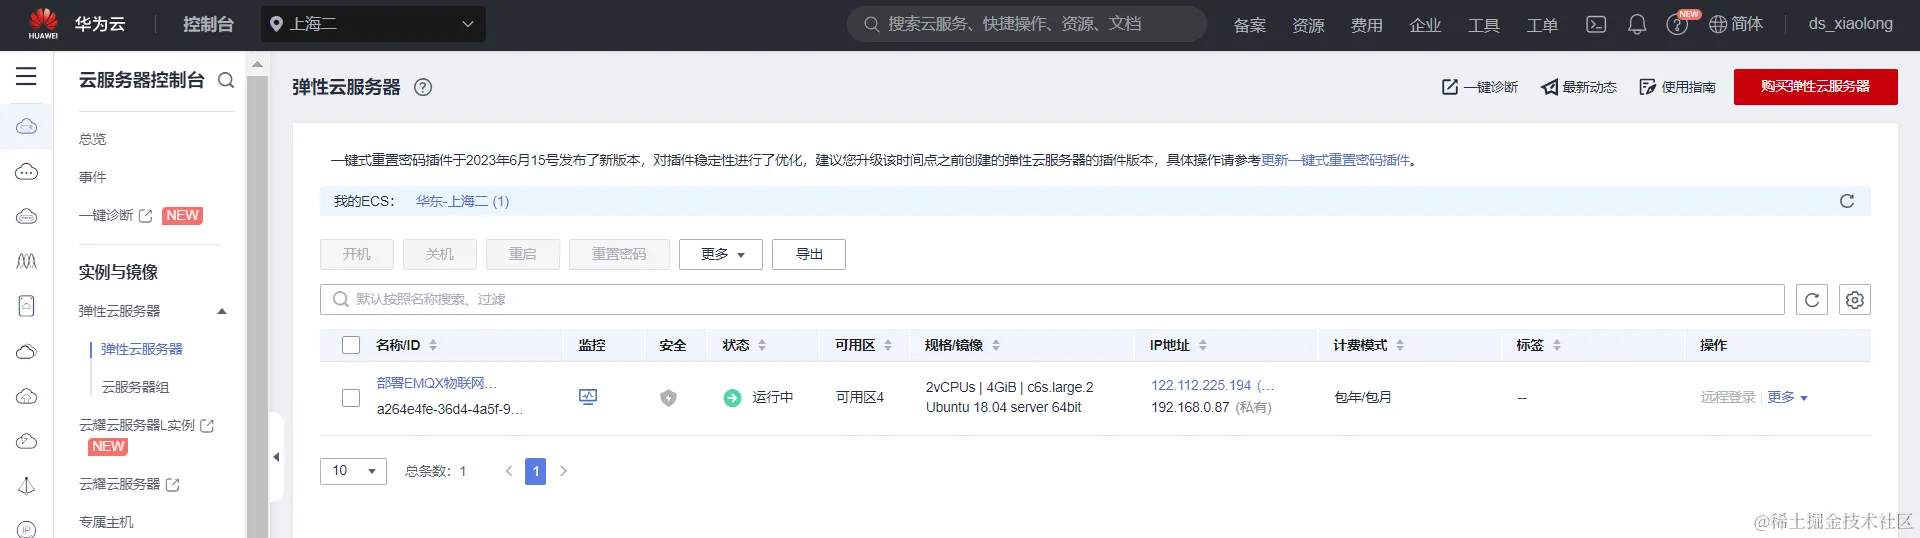Open the region selector 上海二
This screenshot has width=1920, height=538.
(x=373, y=24)
